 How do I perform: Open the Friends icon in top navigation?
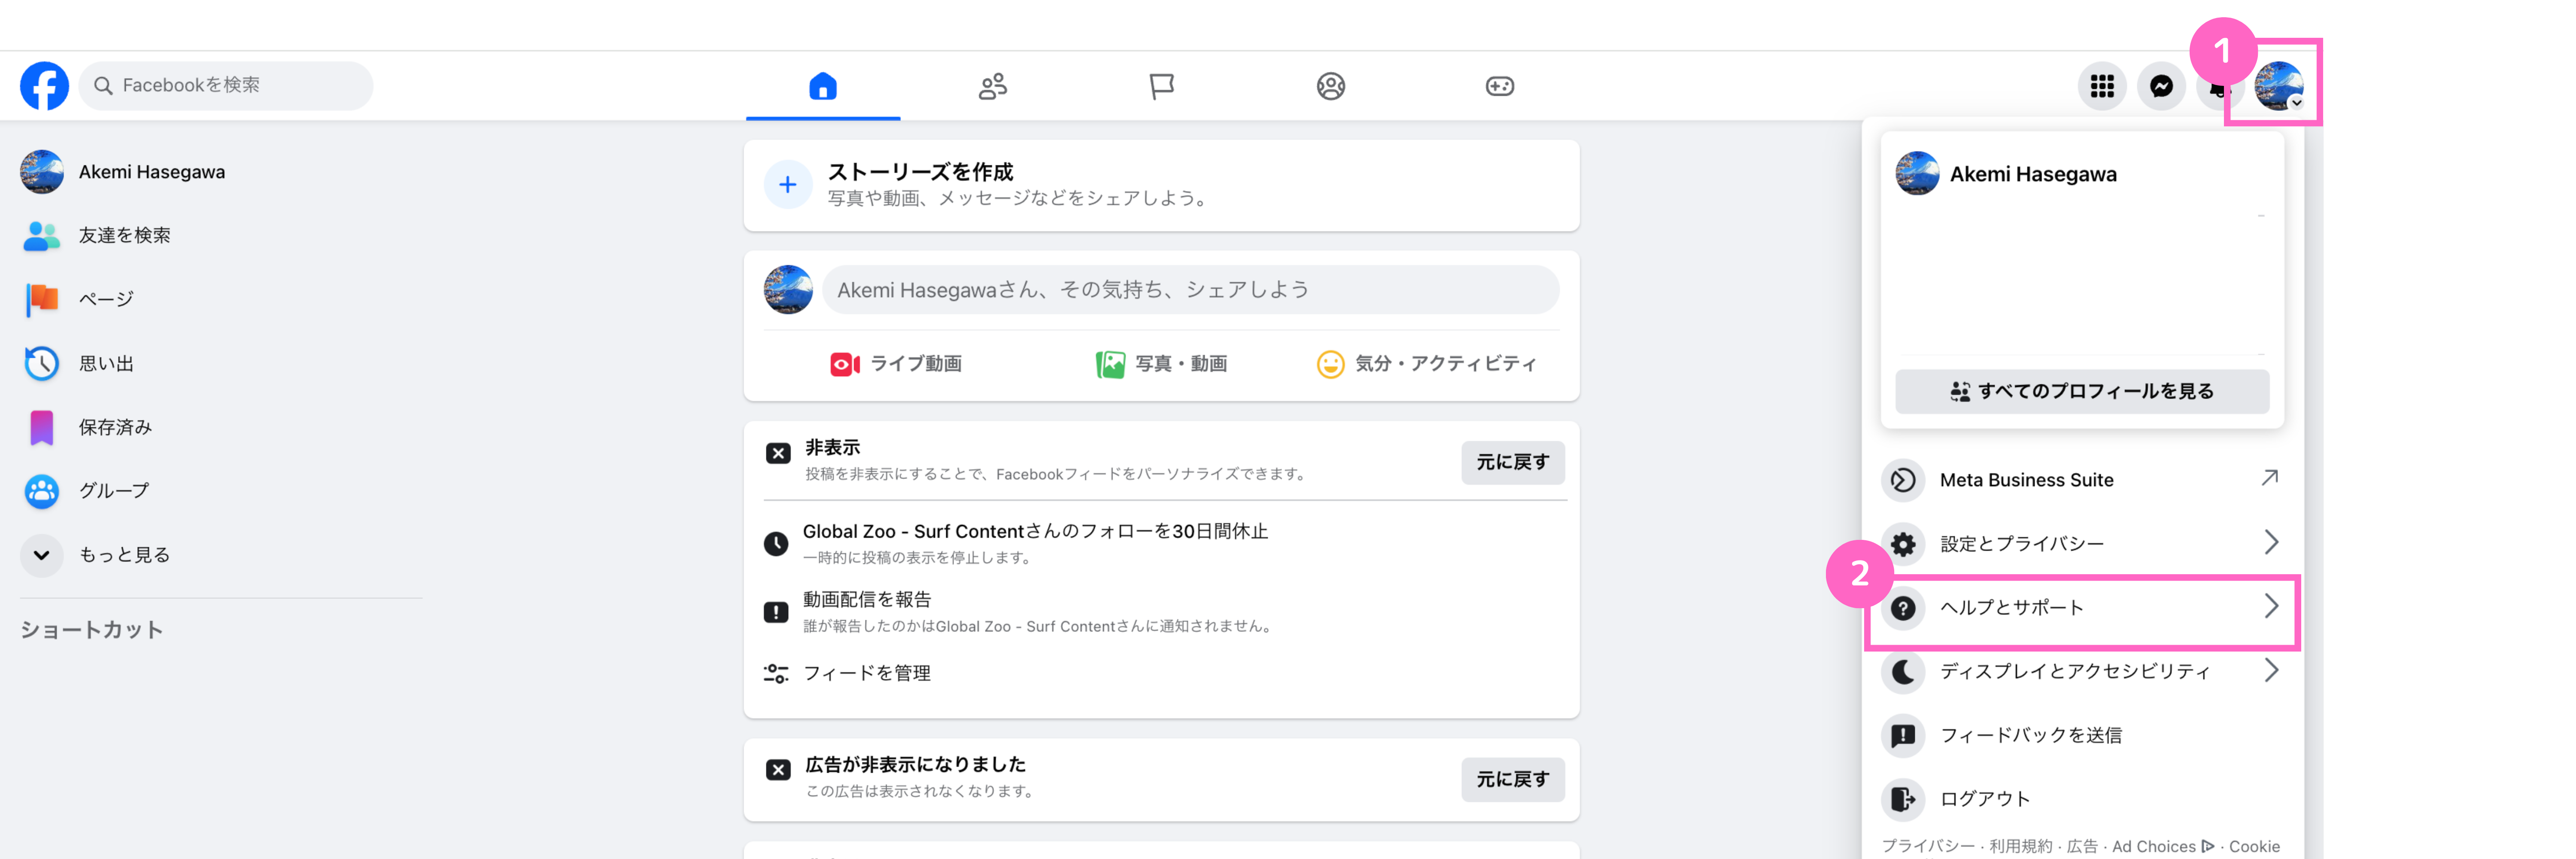pyautogui.click(x=991, y=86)
